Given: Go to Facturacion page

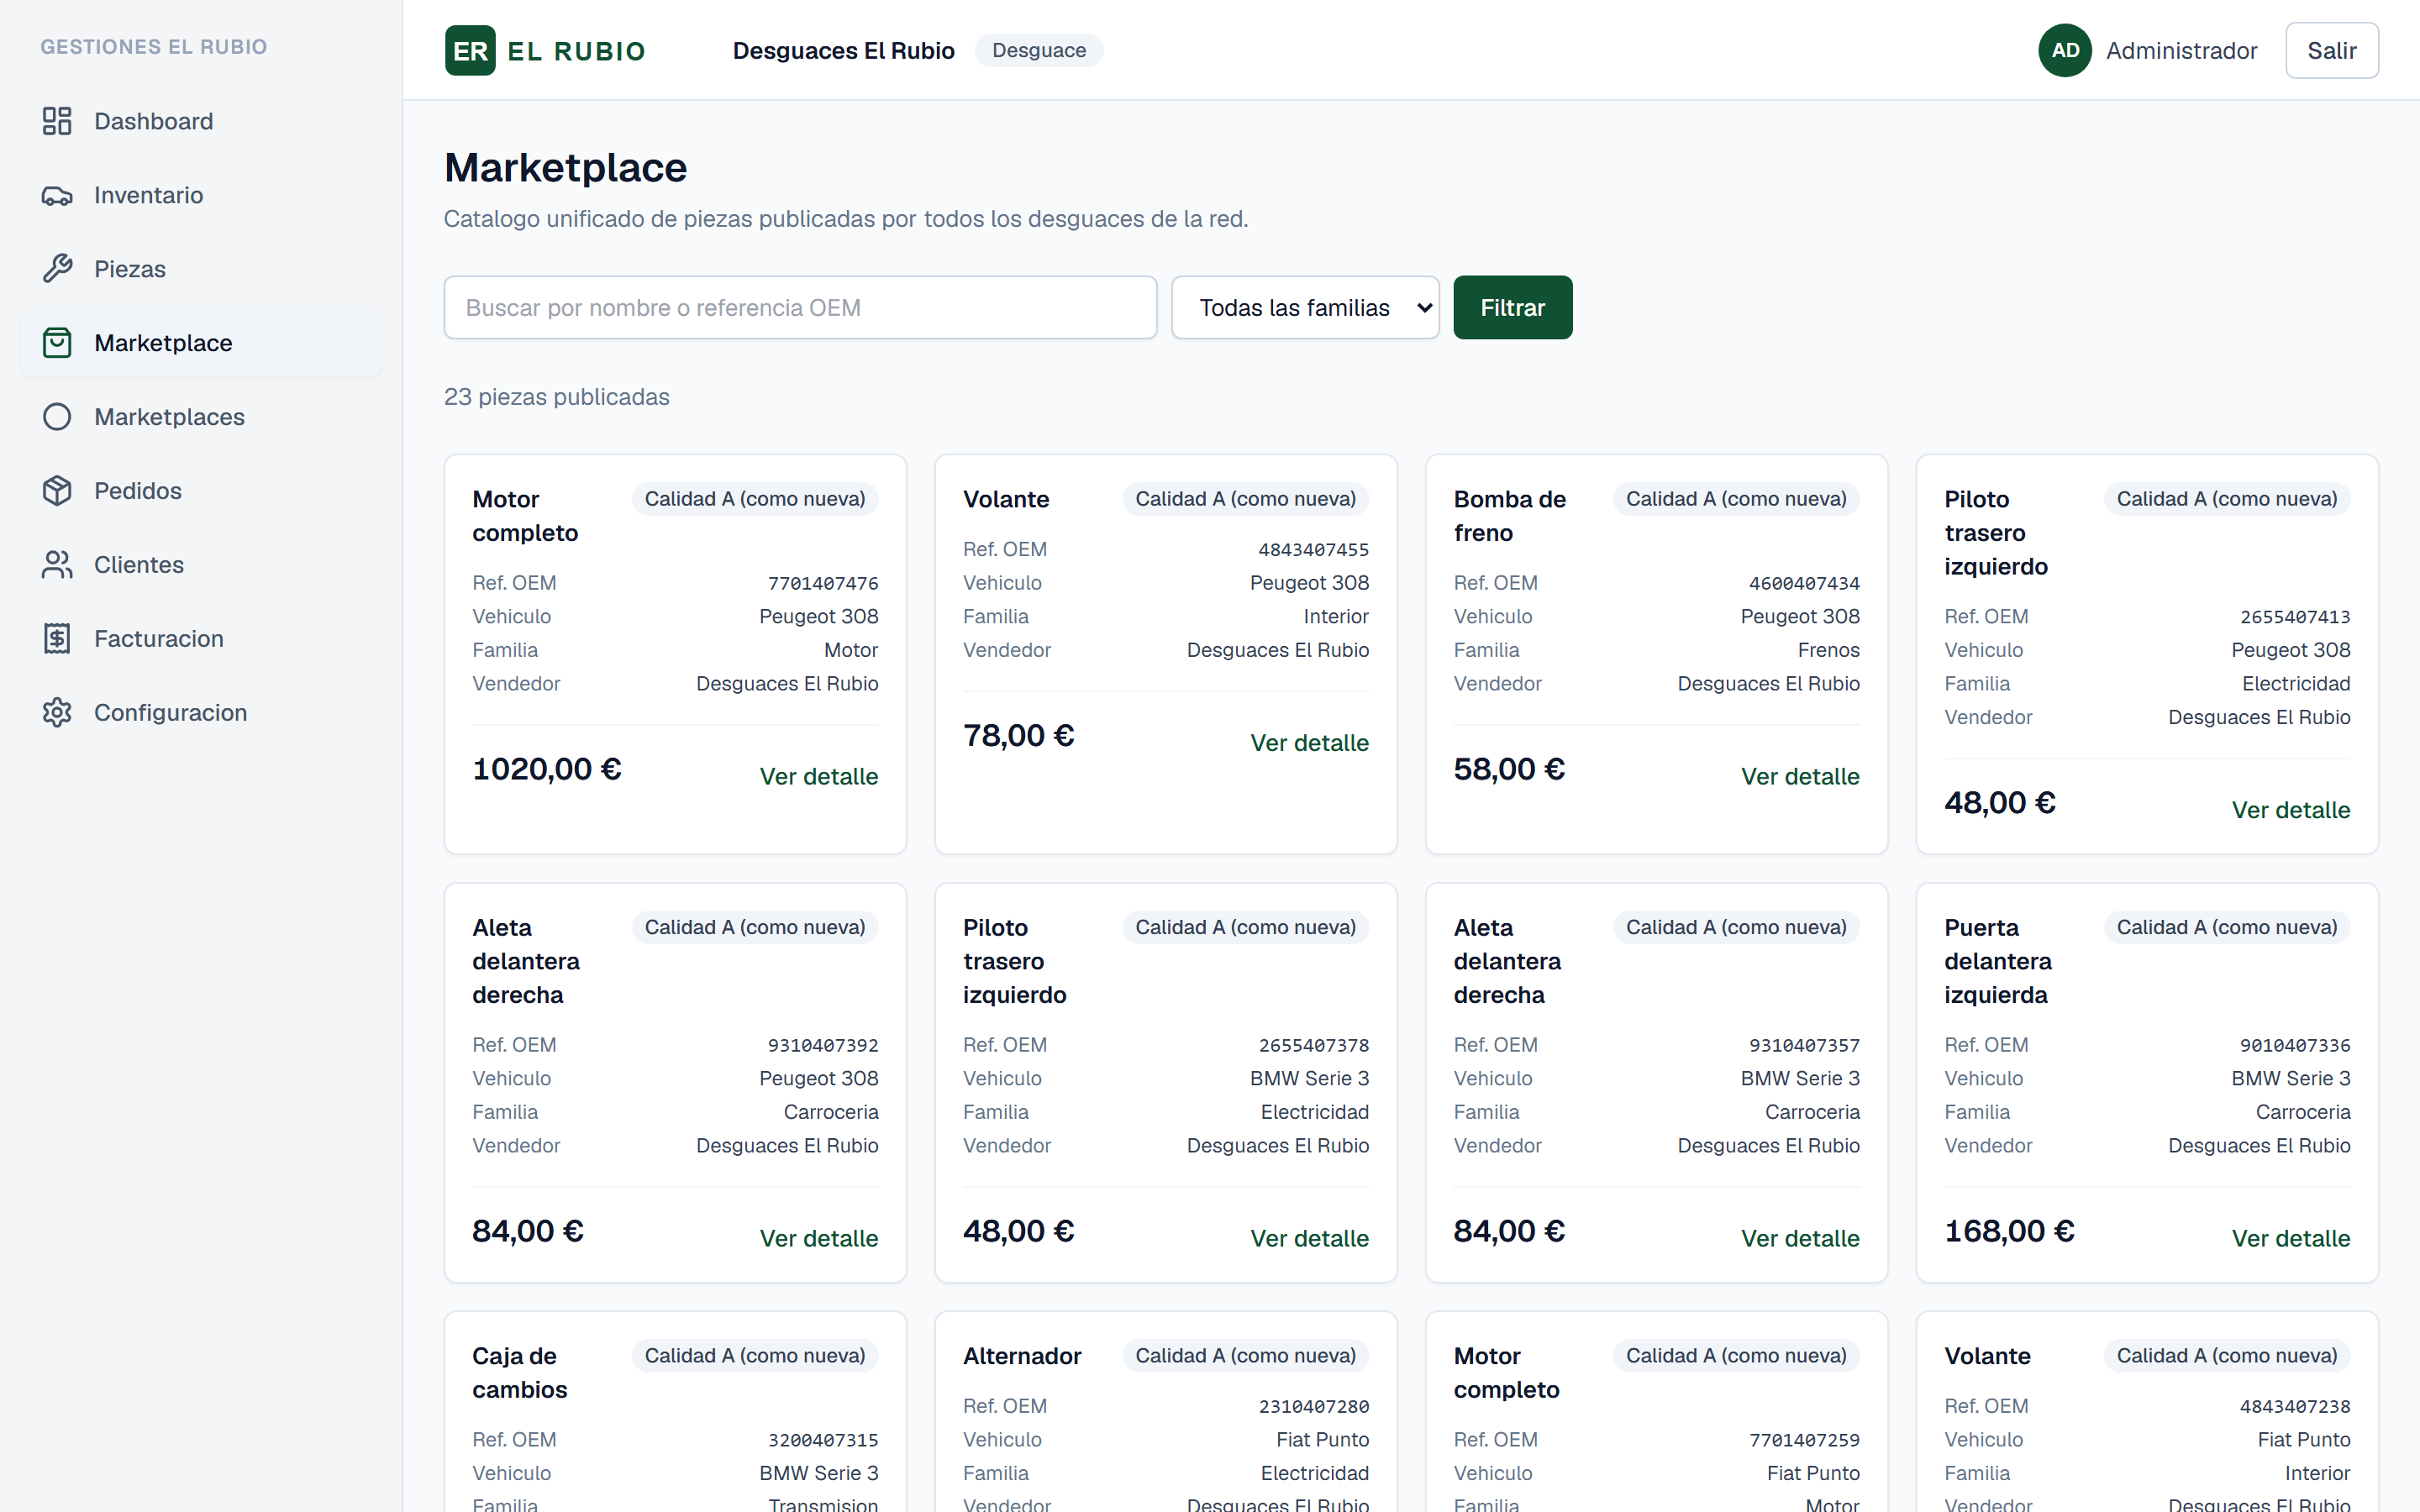Looking at the screenshot, I should coord(201,639).
